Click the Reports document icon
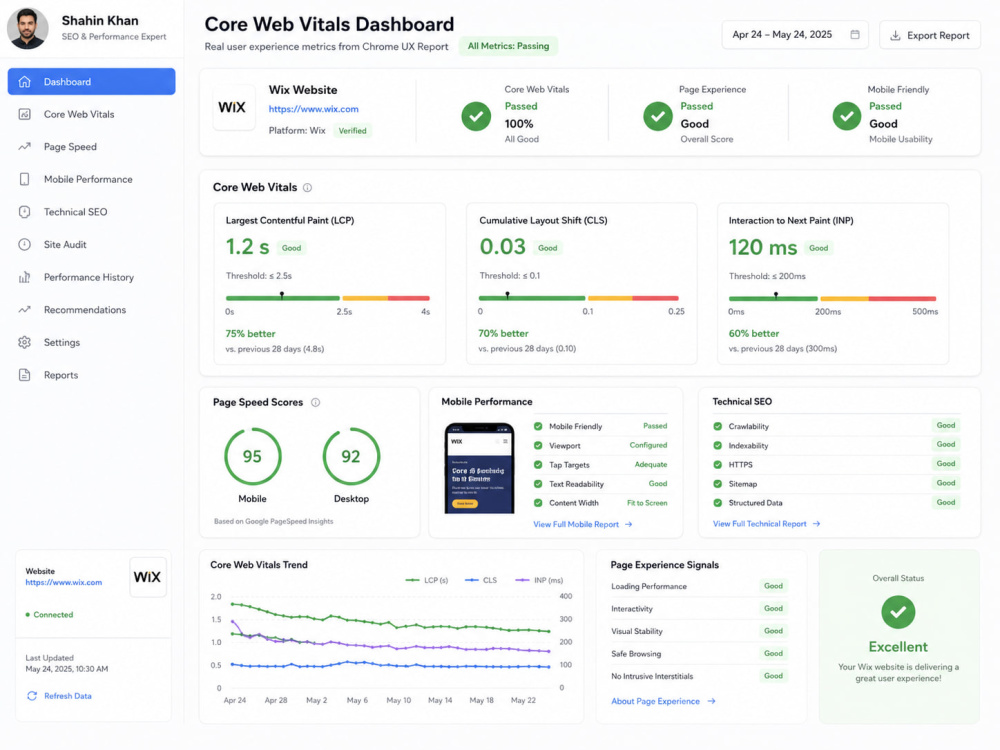This screenshot has width=1000, height=750. tap(24, 375)
